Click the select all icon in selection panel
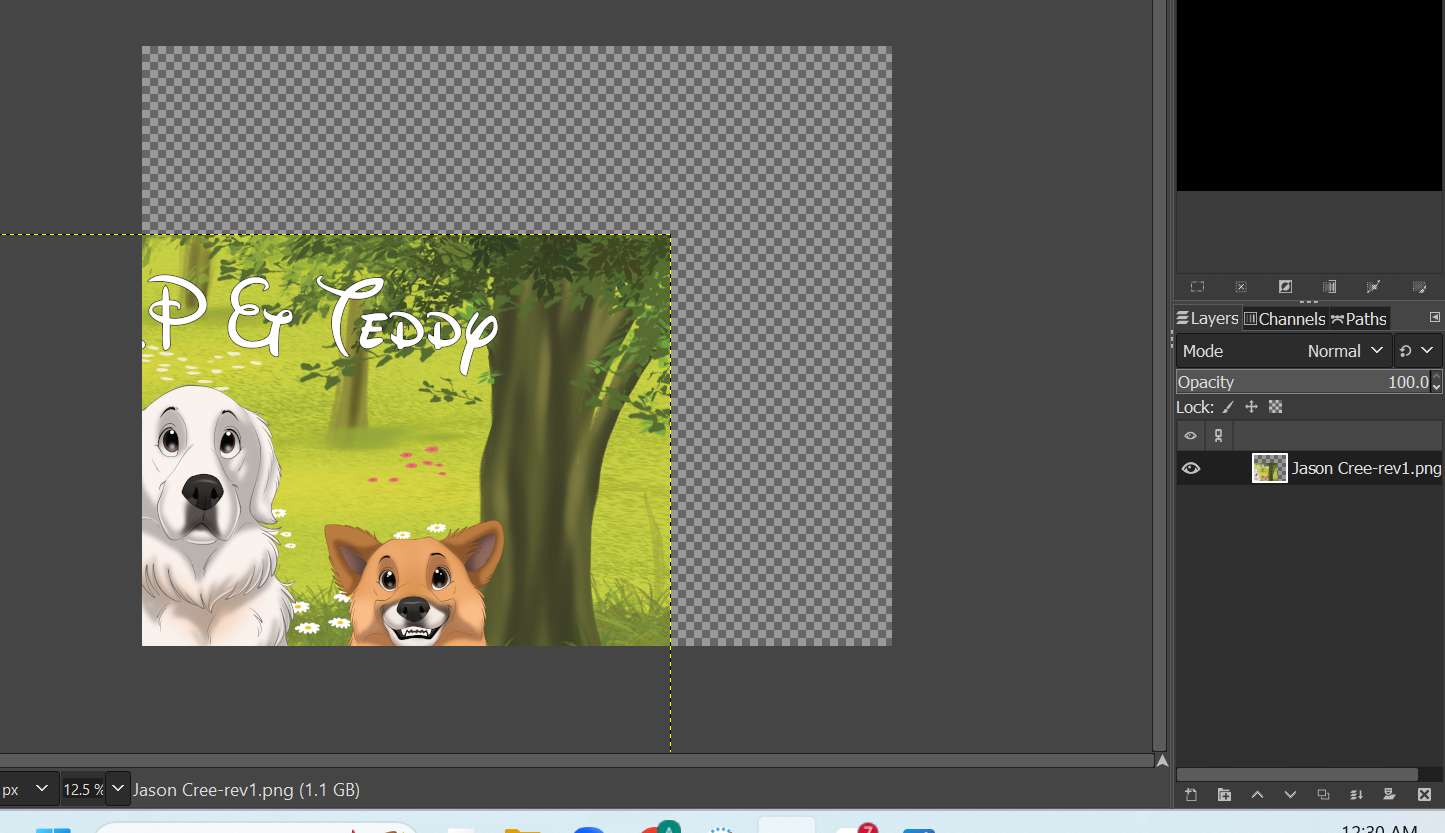Screen dimensions: 1445x833 coord(1197,287)
